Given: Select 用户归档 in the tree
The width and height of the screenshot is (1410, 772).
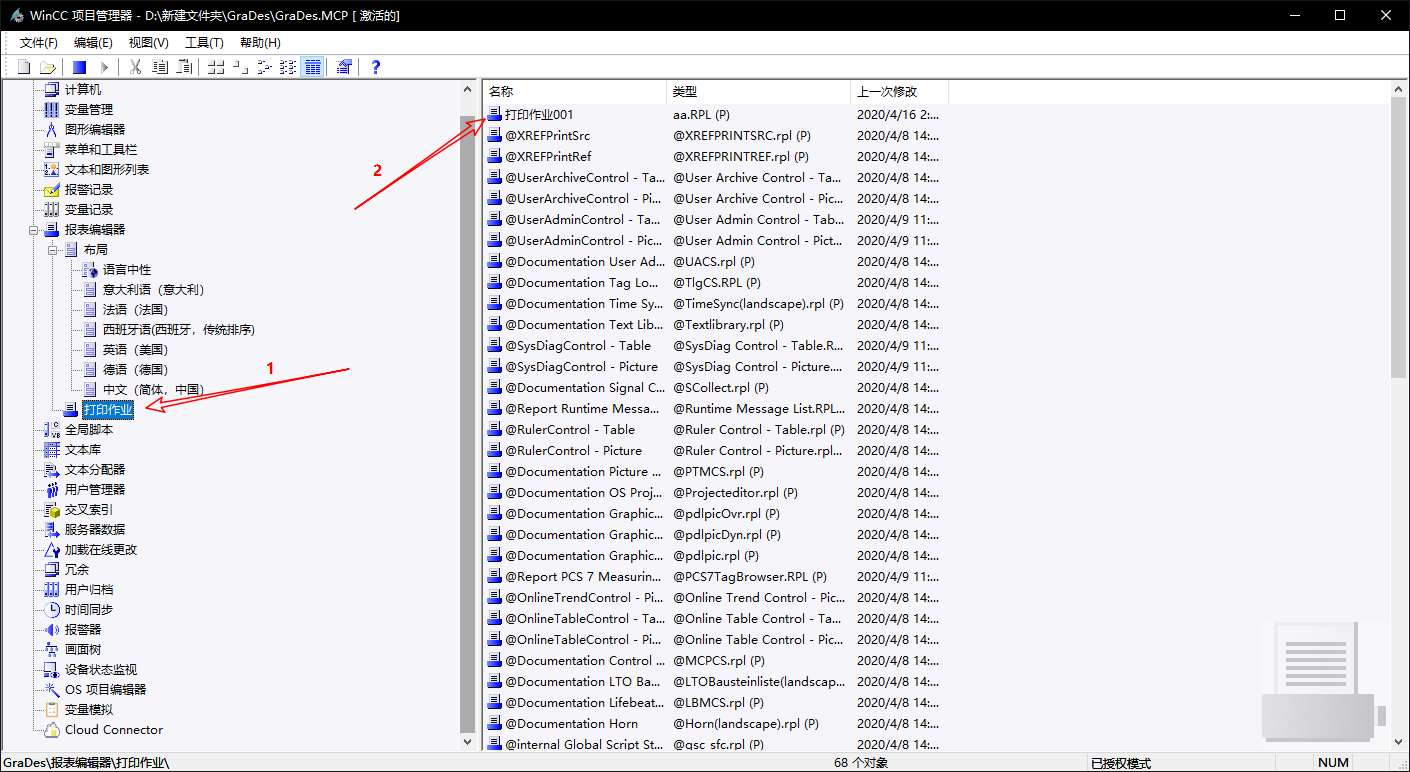Looking at the screenshot, I should (89, 590).
